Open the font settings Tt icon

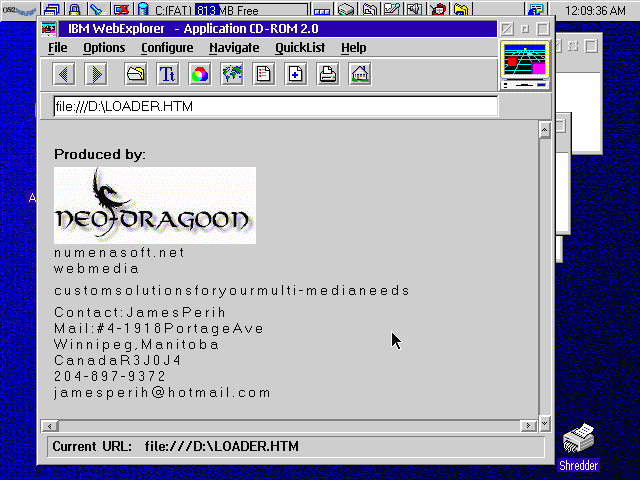click(x=168, y=74)
